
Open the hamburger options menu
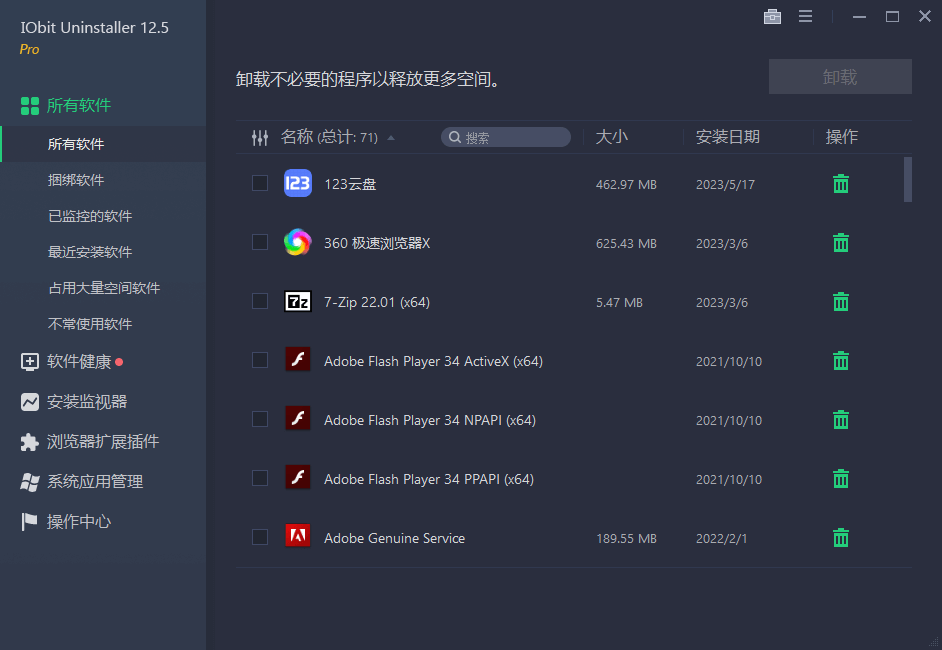click(806, 16)
